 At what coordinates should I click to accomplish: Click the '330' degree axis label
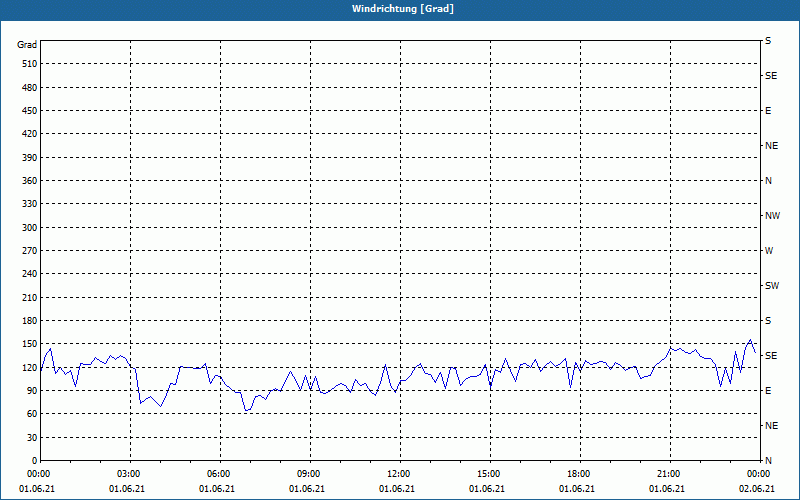coord(30,204)
